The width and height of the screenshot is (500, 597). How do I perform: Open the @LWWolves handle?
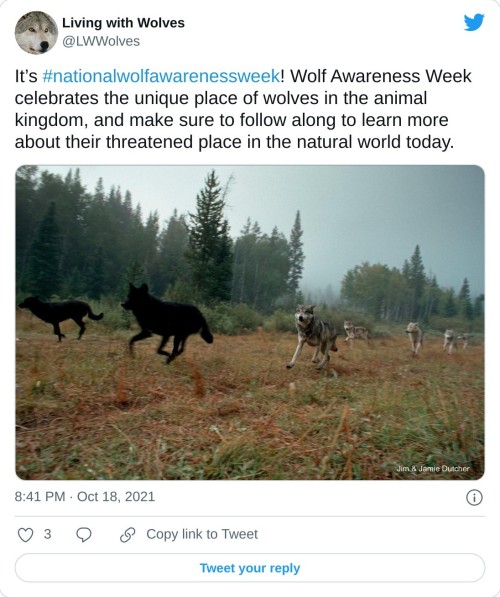(x=101, y=41)
